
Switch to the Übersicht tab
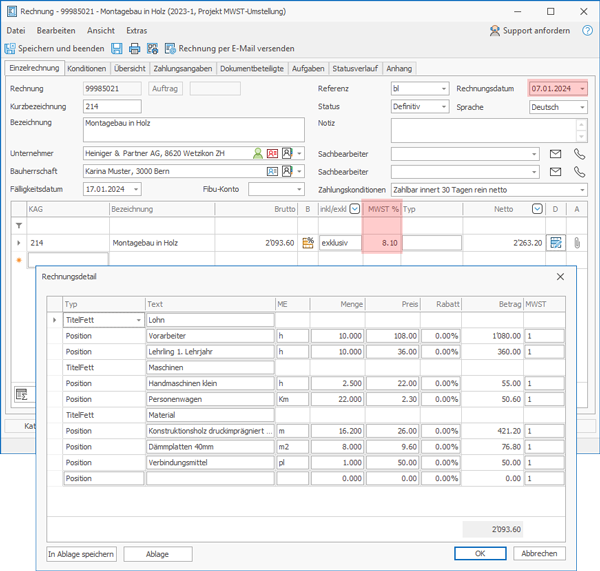(130, 69)
